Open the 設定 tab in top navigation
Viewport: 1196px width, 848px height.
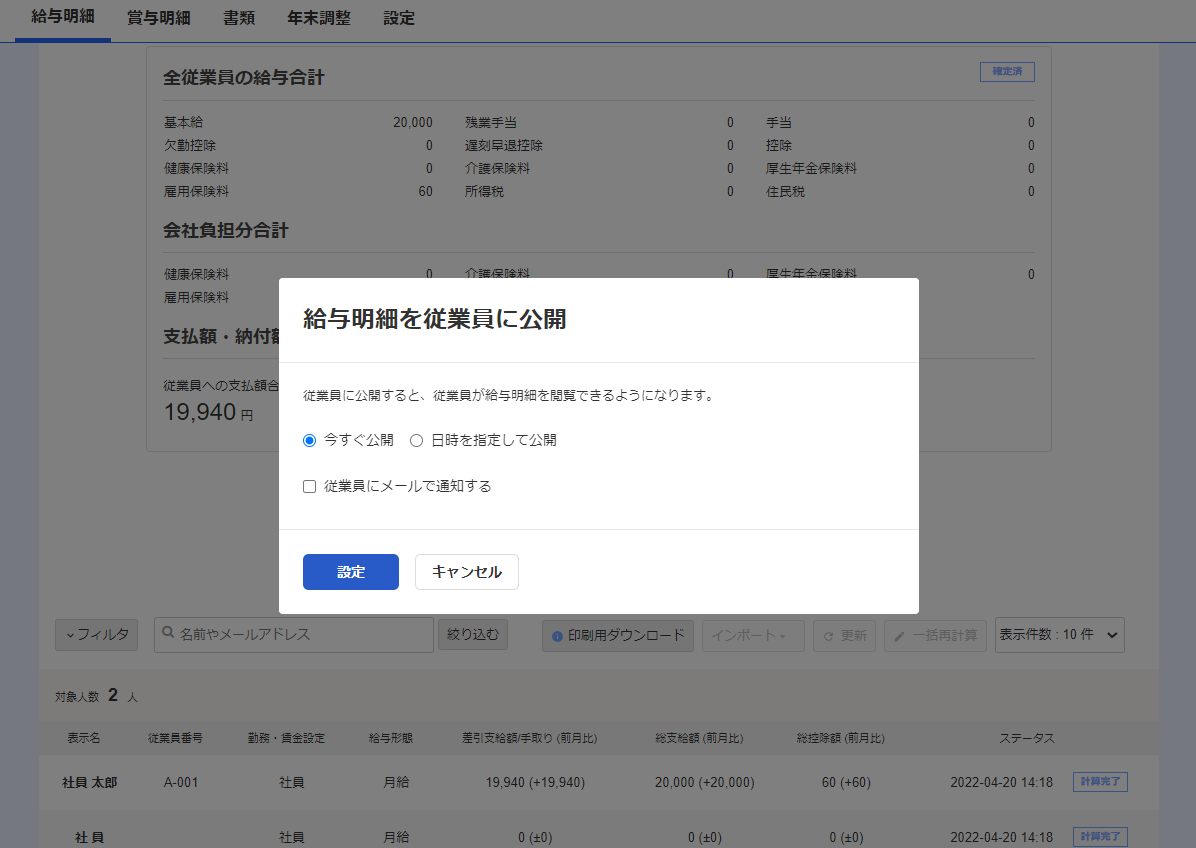pyautogui.click(x=399, y=18)
